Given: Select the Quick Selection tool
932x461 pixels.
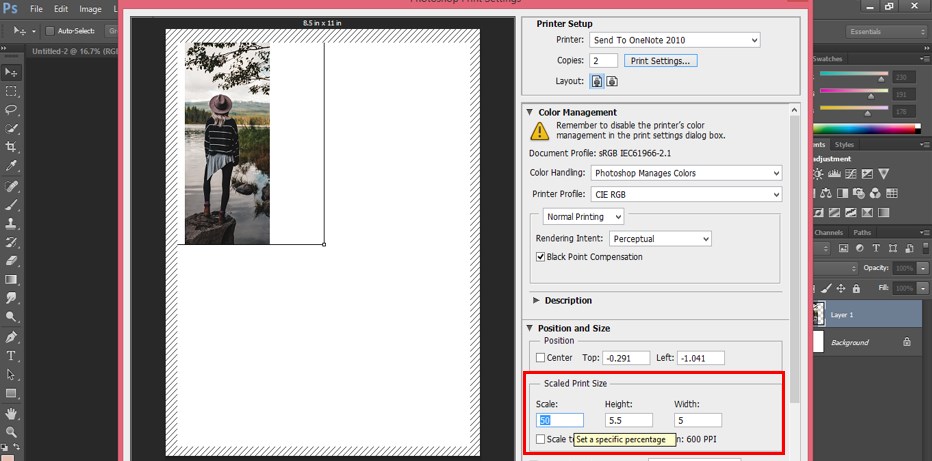Looking at the screenshot, I should pyautogui.click(x=11, y=128).
